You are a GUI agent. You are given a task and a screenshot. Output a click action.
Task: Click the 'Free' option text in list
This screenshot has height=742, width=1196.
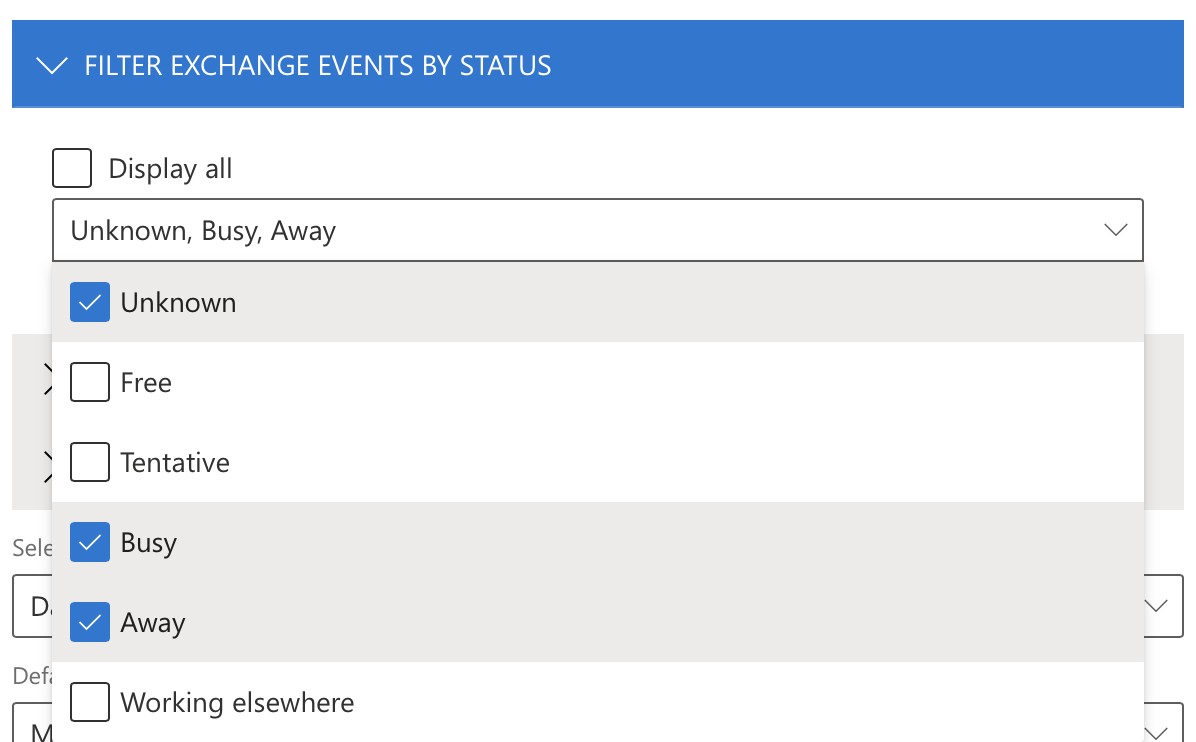(146, 383)
